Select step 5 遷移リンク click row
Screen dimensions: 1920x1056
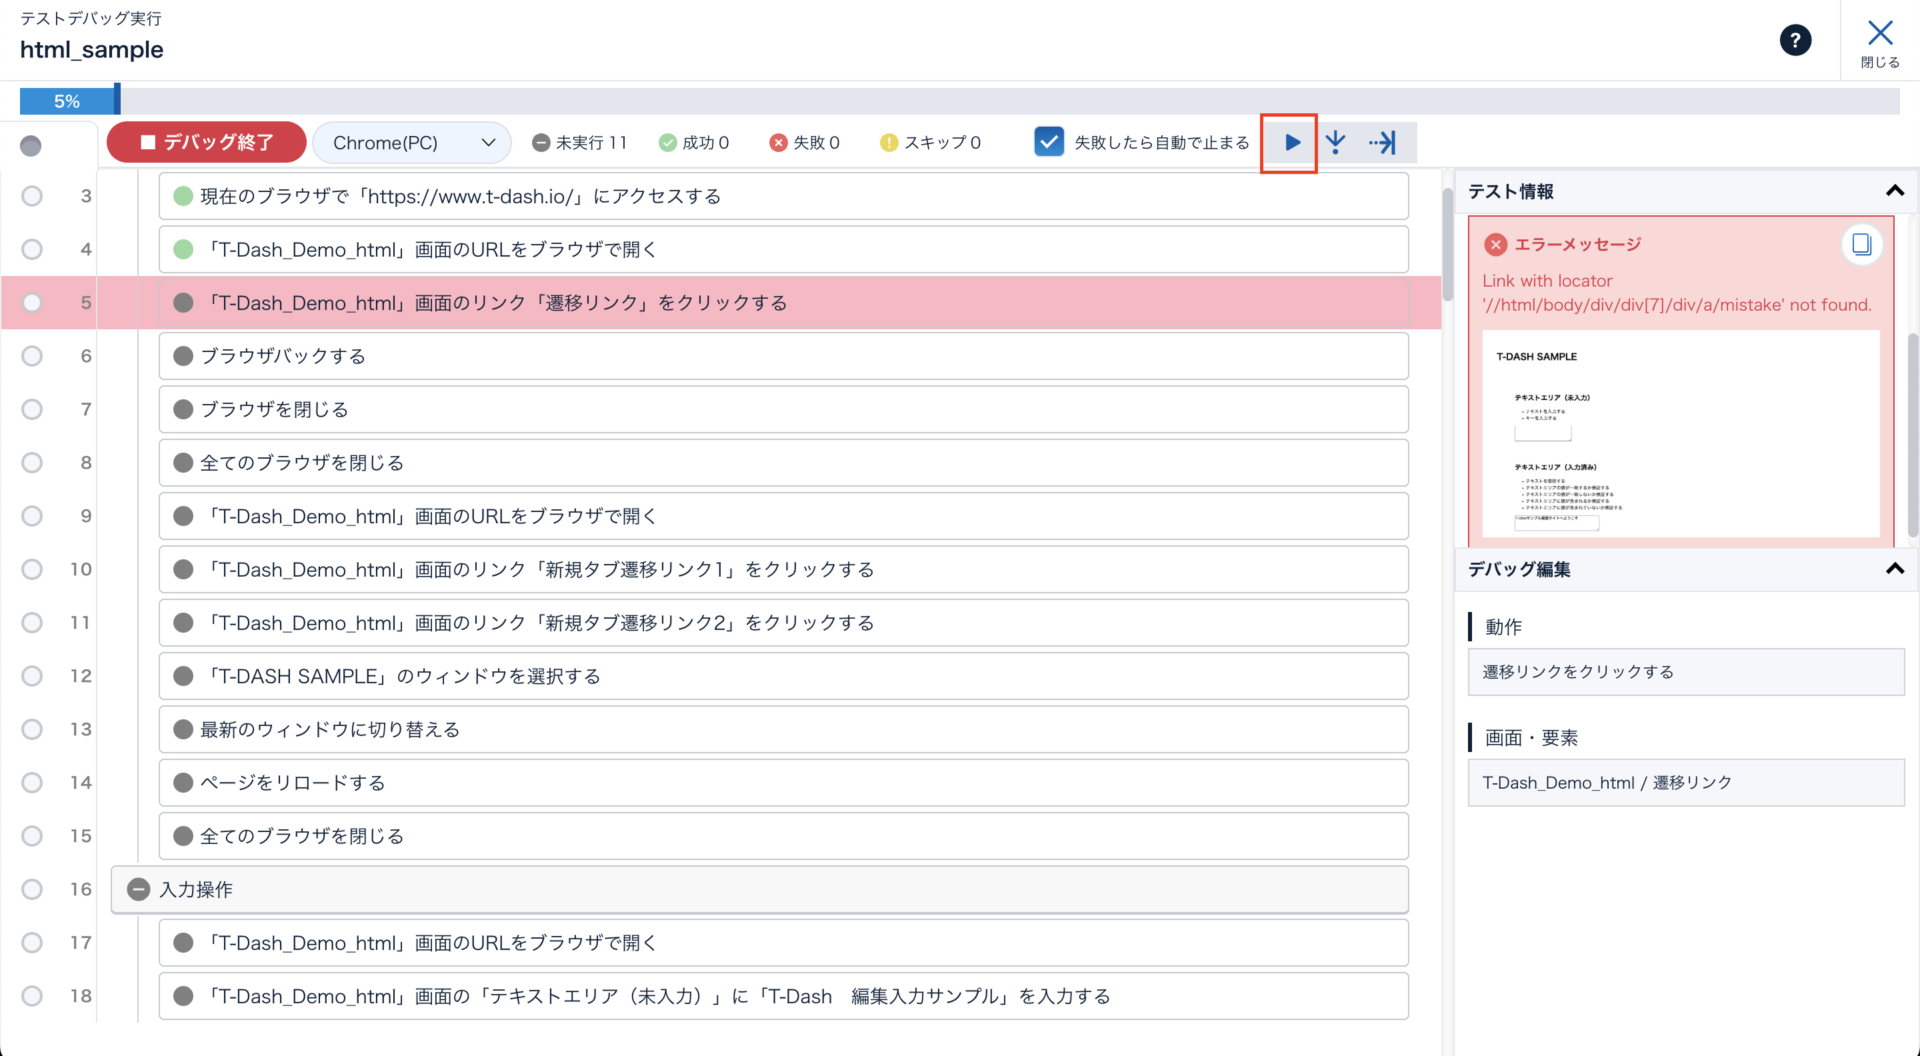(782, 303)
